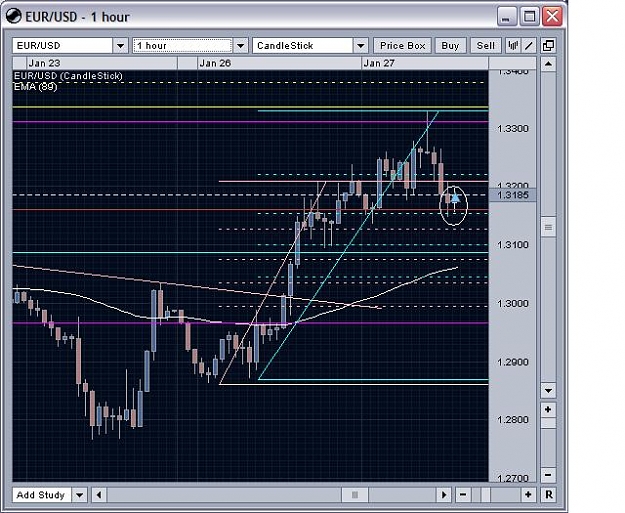Image resolution: width=625 pixels, height=513 pixels.
Task: Click the Jan 27 date header
Action: [379, 63]
